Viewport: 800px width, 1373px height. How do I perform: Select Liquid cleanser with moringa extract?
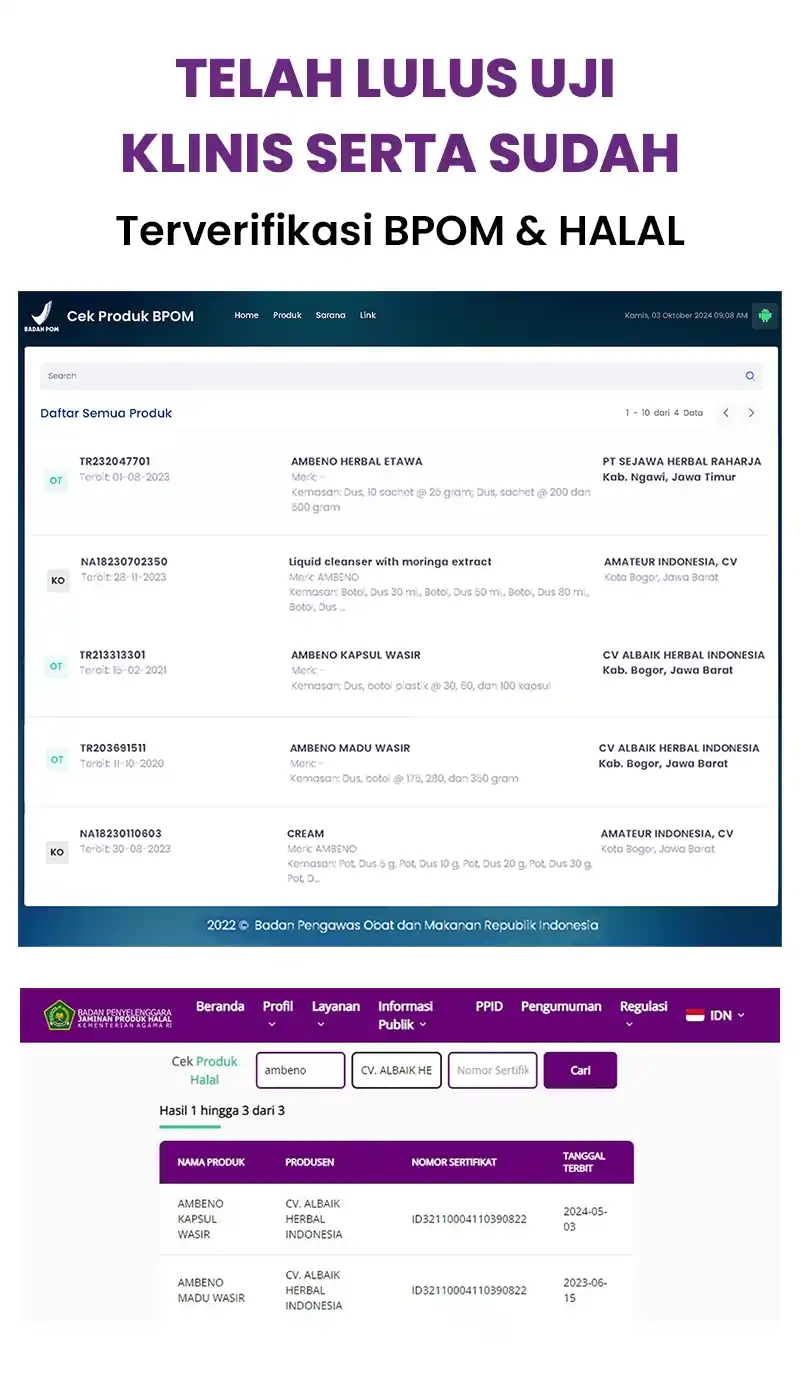390,562
